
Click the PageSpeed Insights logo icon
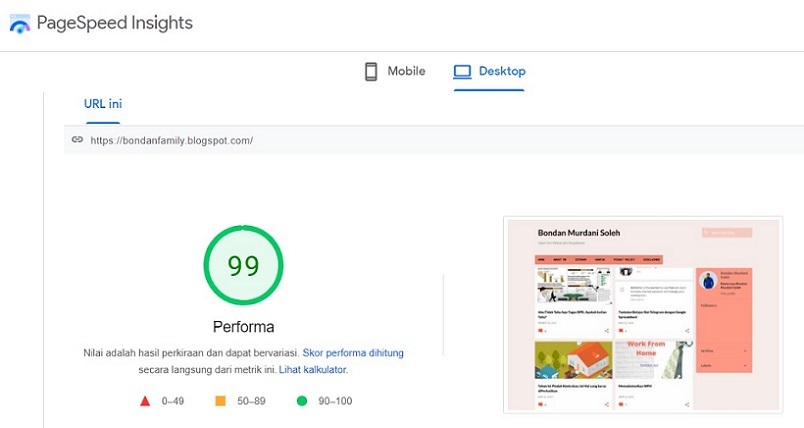pyautogui.click(x=19, y=24)
